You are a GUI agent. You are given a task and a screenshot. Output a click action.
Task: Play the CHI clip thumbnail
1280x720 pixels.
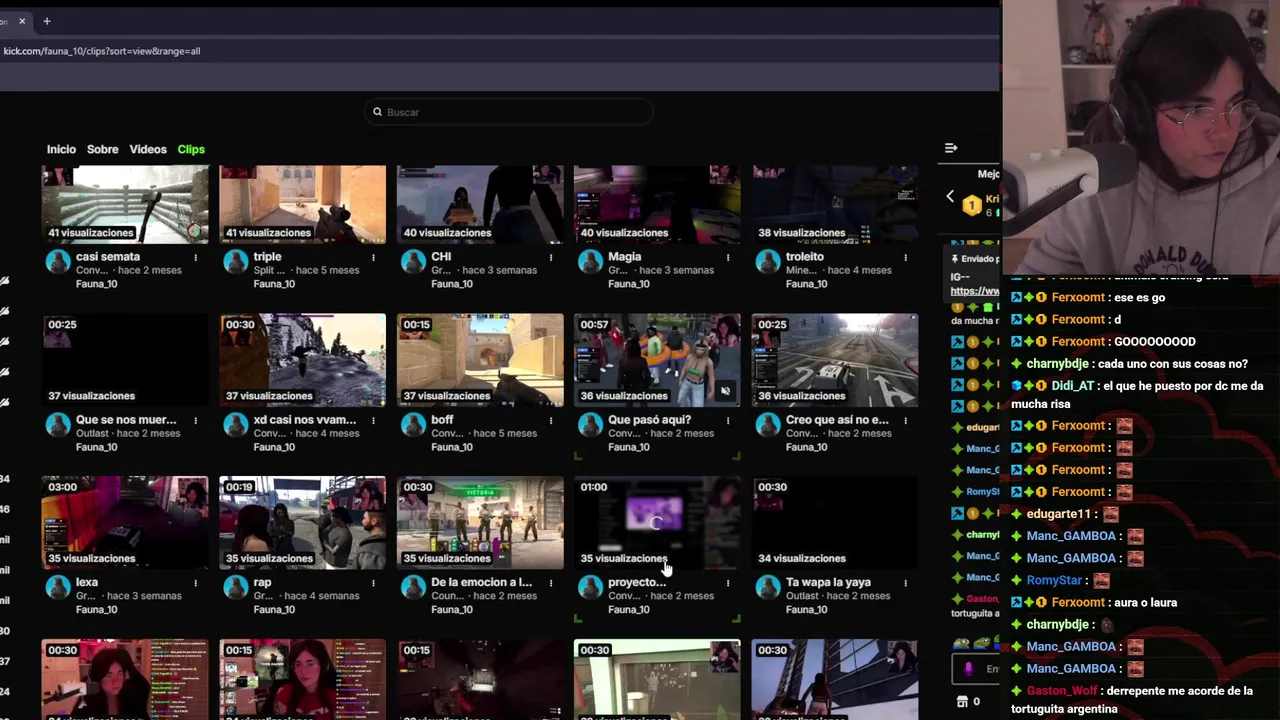[480, 204]
